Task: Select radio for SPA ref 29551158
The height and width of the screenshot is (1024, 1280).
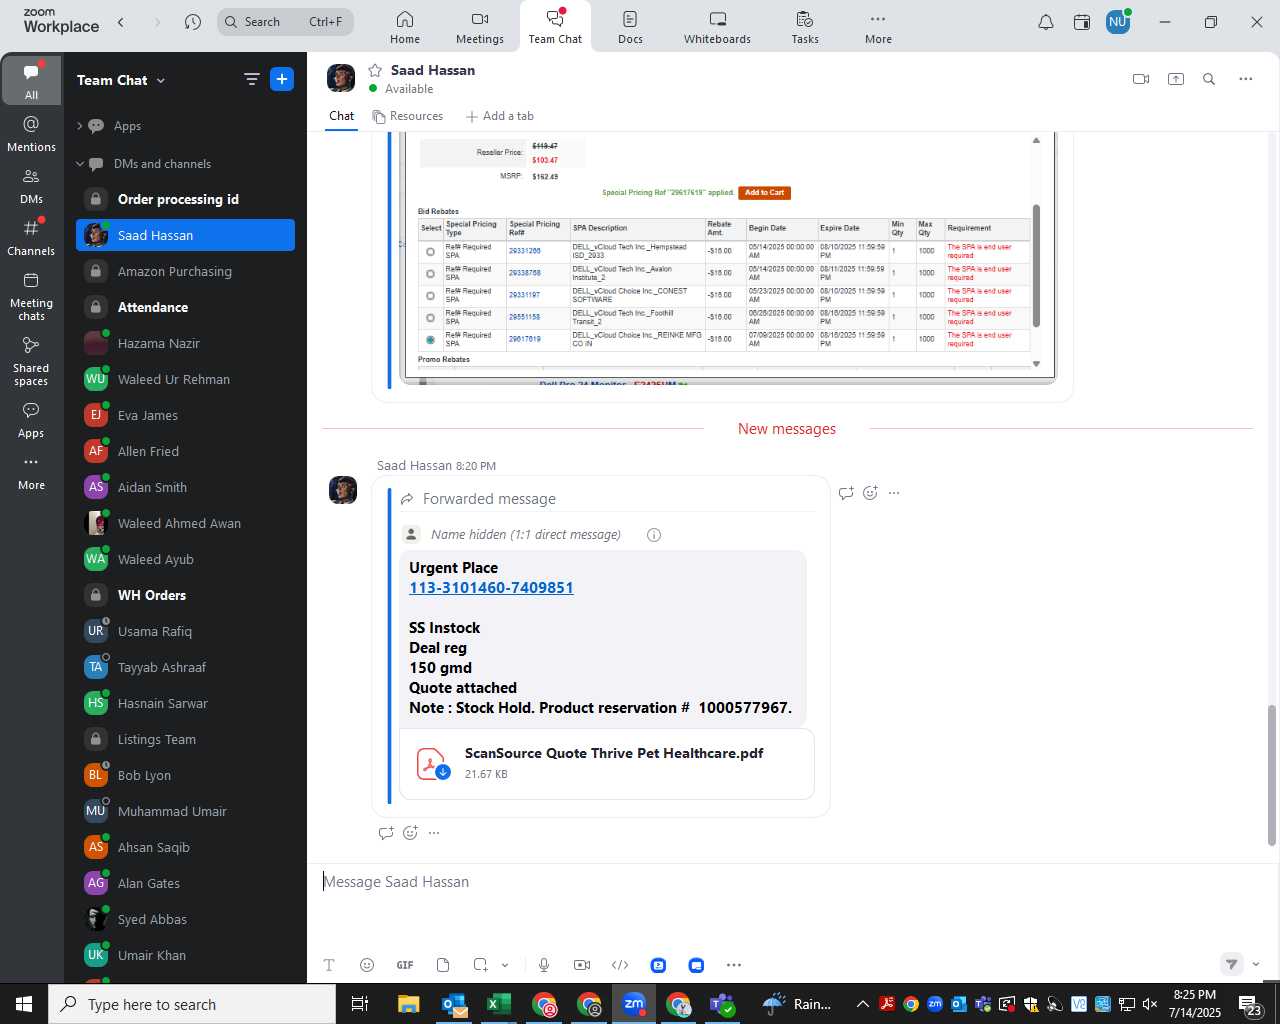Action: pos(431,317)
